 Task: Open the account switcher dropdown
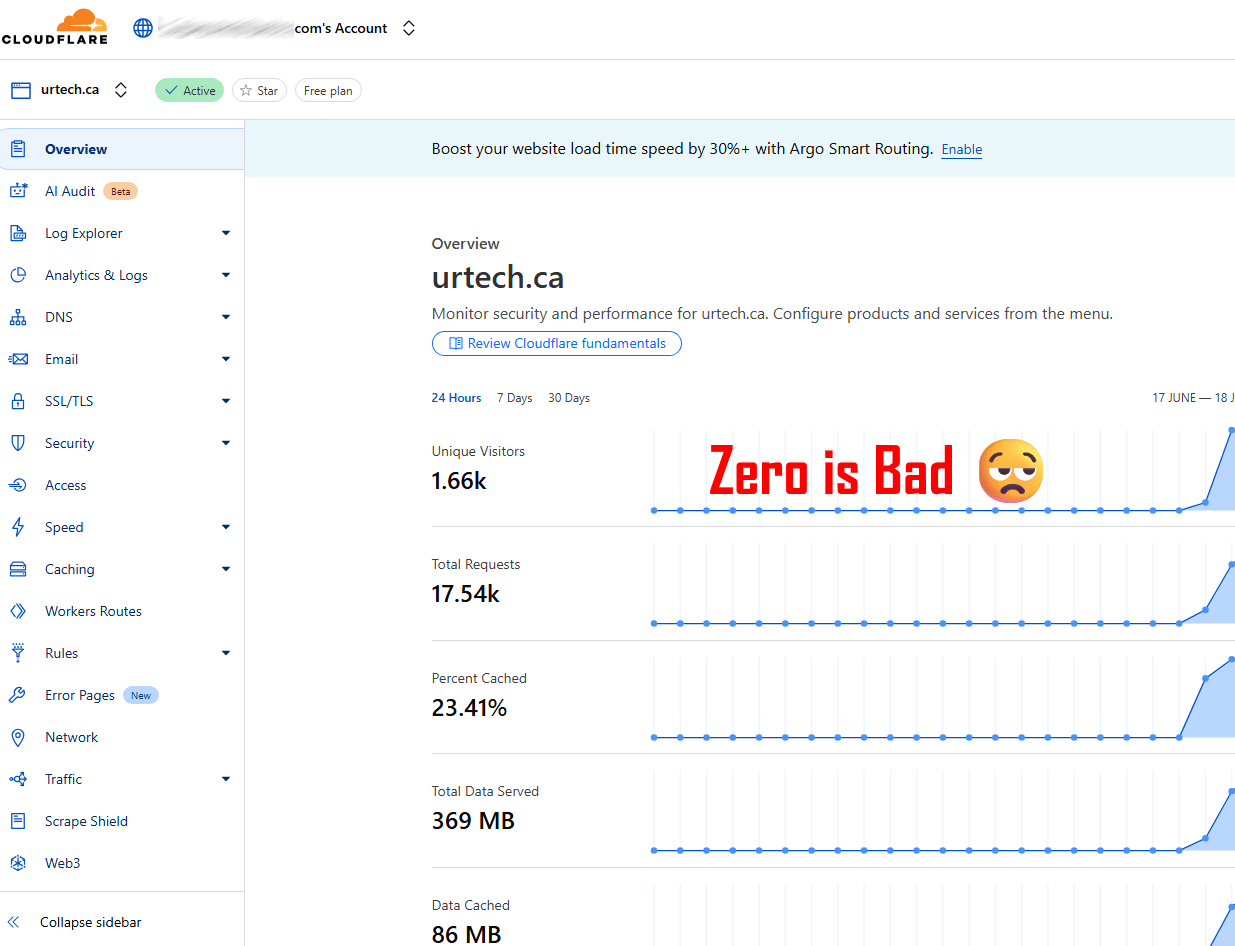coord(408,29)
